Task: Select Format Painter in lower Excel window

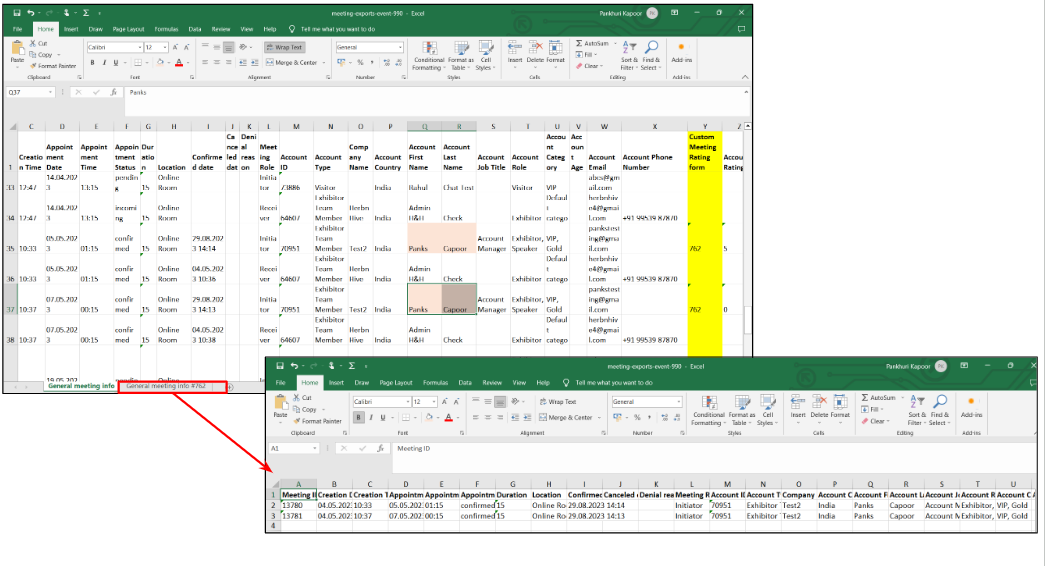Action: coord(317,421)
